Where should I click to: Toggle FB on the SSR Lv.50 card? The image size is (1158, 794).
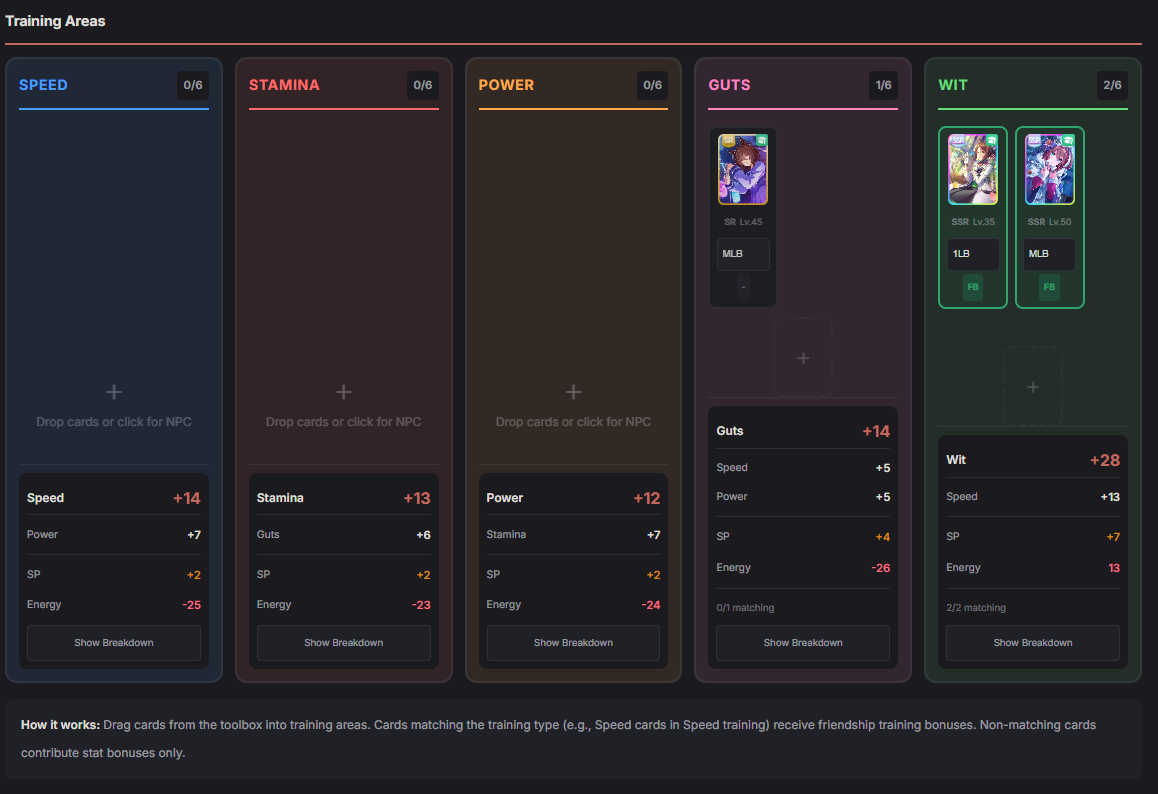tap(1049, 287)
